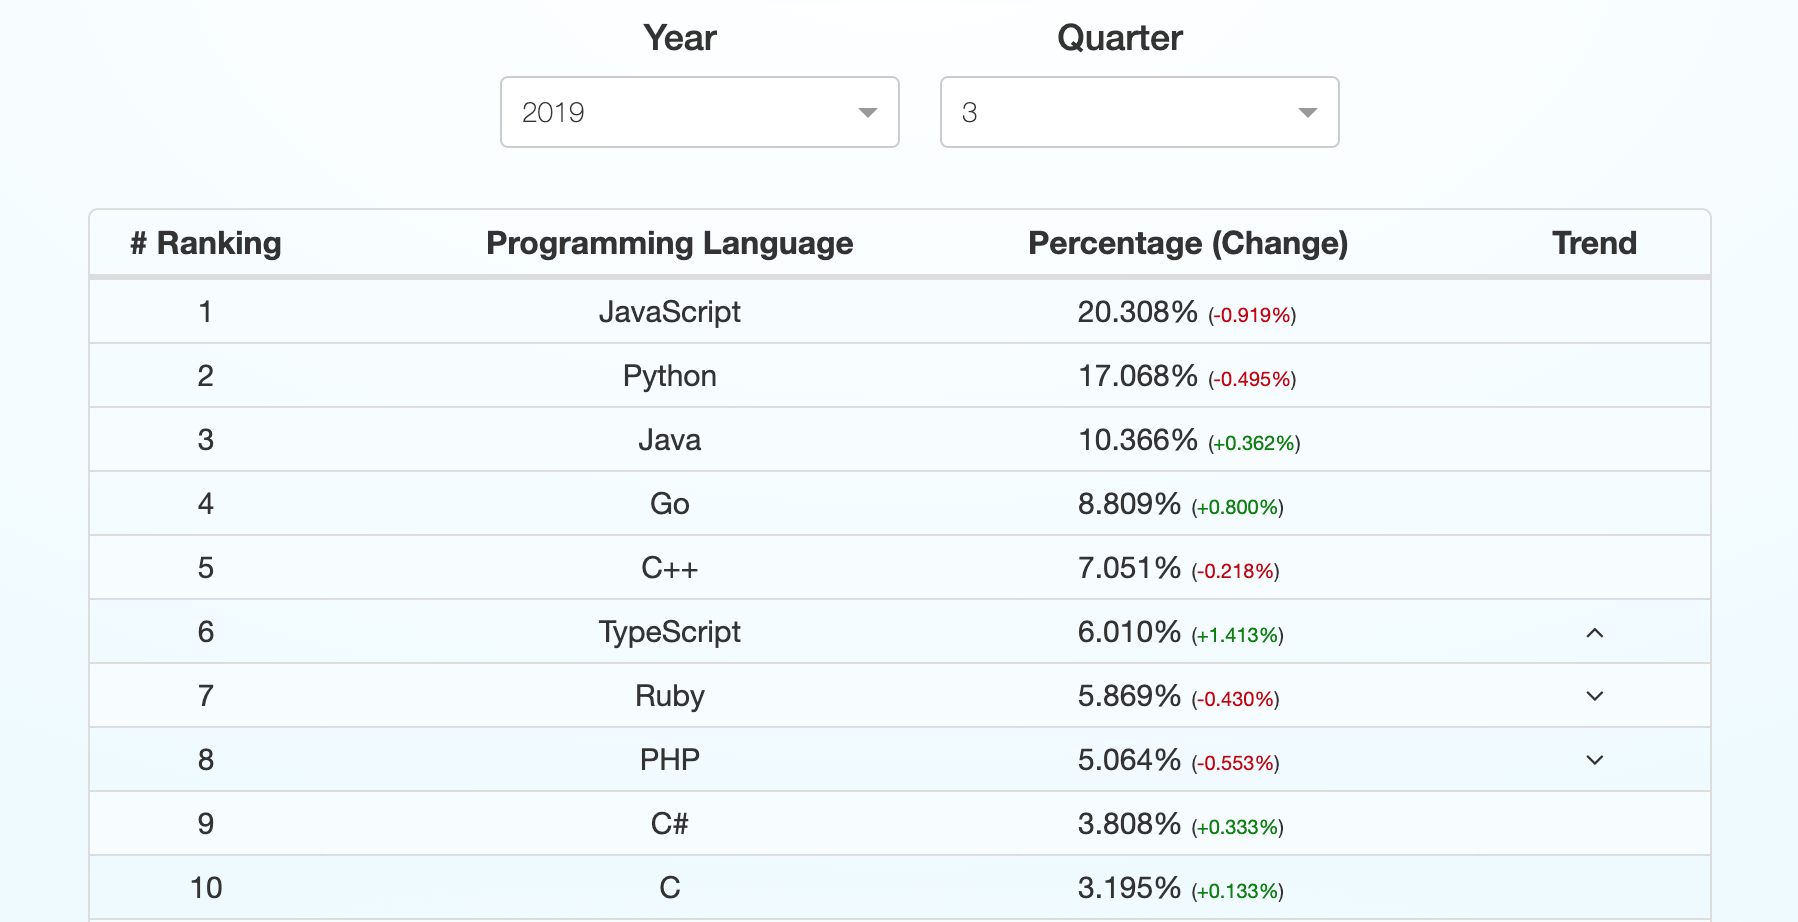Click JavaScript's 20.308% percentage value
The height and width of the screenshot is (922, 1798).
click(x=1137, y=312)
